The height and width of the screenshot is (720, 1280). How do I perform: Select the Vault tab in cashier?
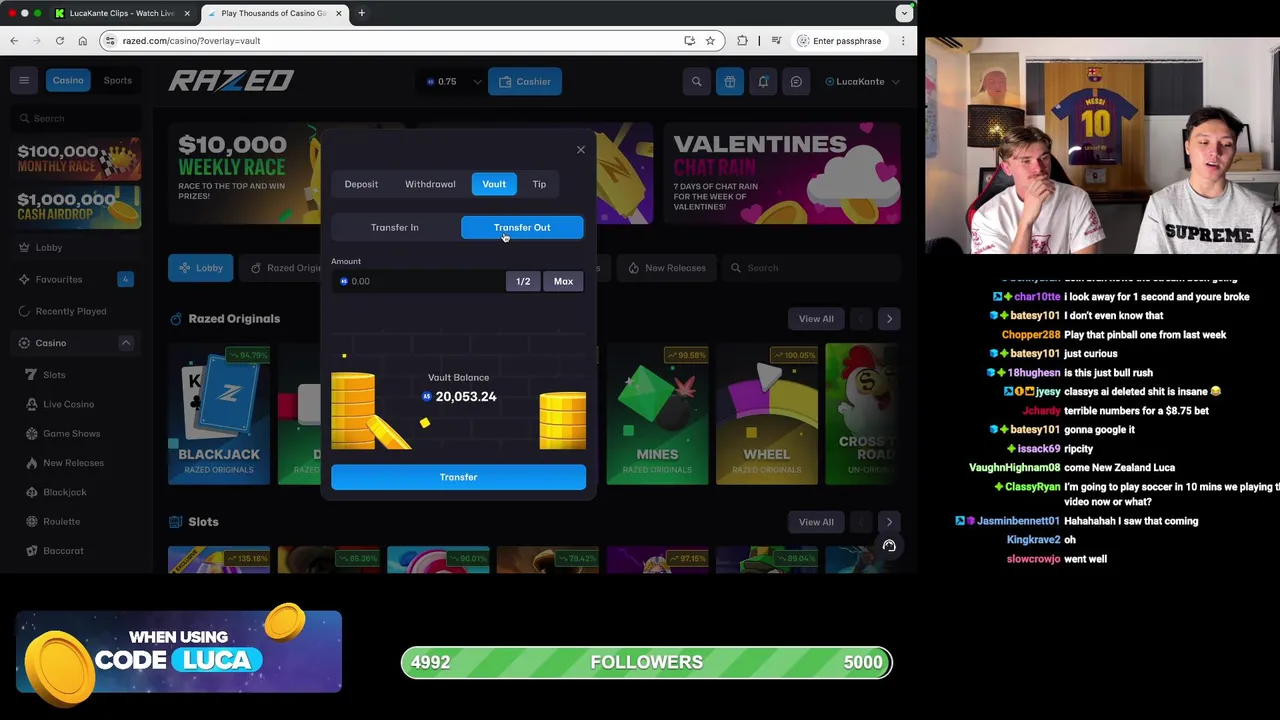[x=494, y=184]
